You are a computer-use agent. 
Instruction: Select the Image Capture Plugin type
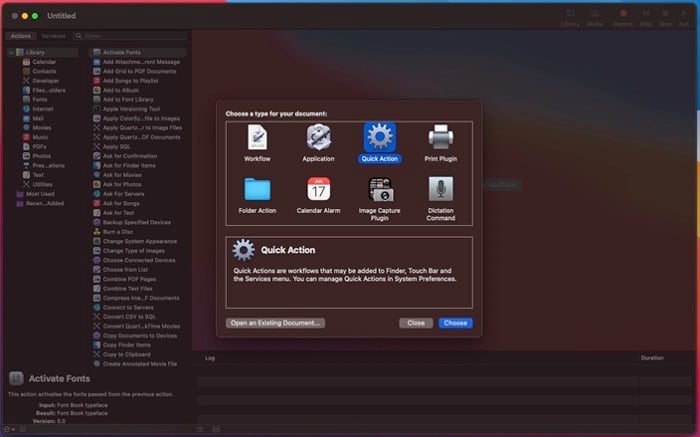coord(379,199)
